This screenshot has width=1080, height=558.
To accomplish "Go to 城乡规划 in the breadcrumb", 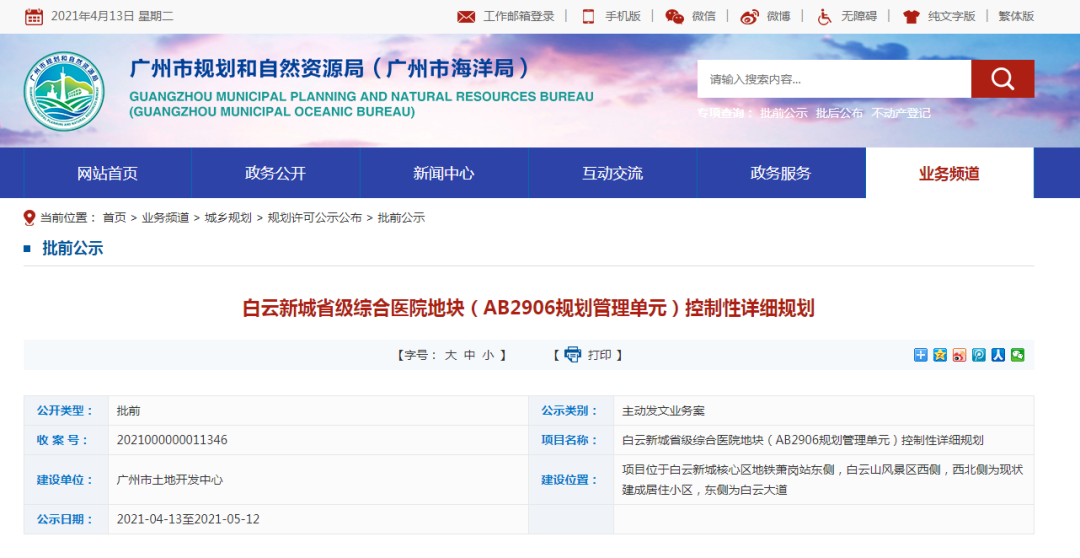I will coord(228,218).
